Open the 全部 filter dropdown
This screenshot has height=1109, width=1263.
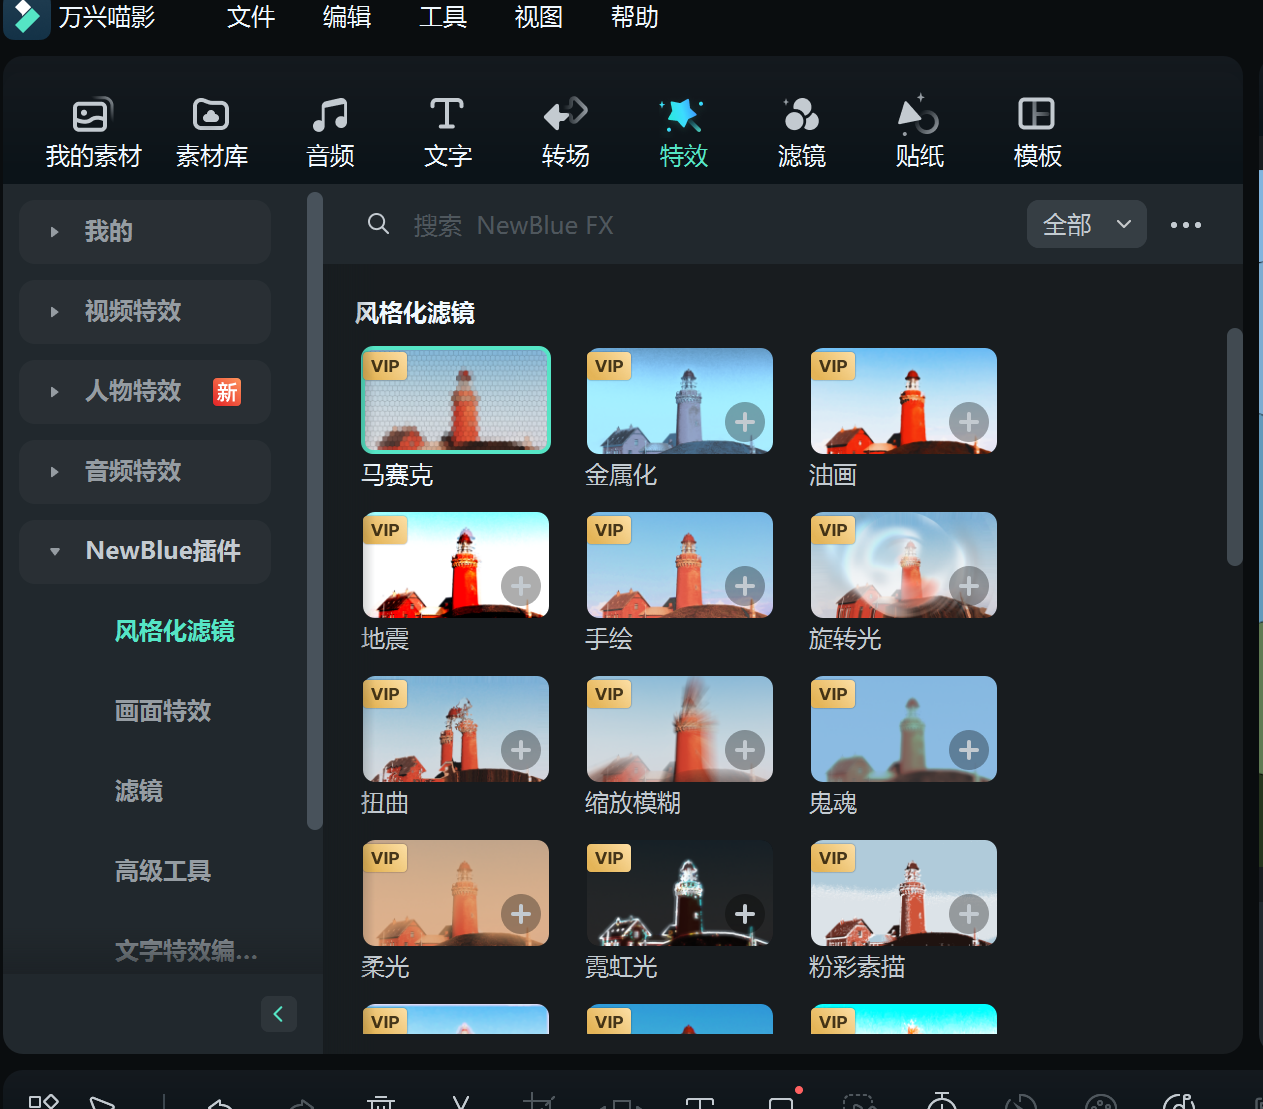click(x=1086, y=224)
